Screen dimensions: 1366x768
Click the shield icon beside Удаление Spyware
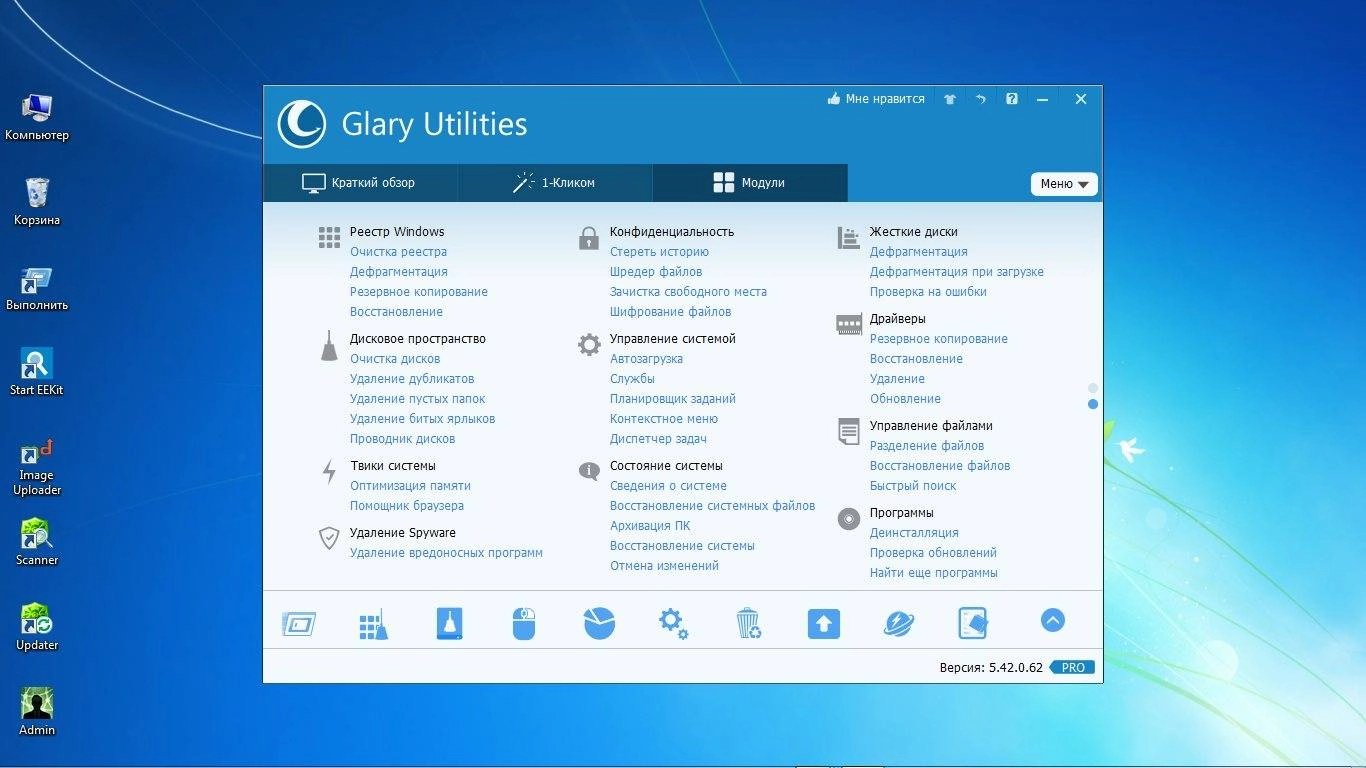[x=329, y=539]
